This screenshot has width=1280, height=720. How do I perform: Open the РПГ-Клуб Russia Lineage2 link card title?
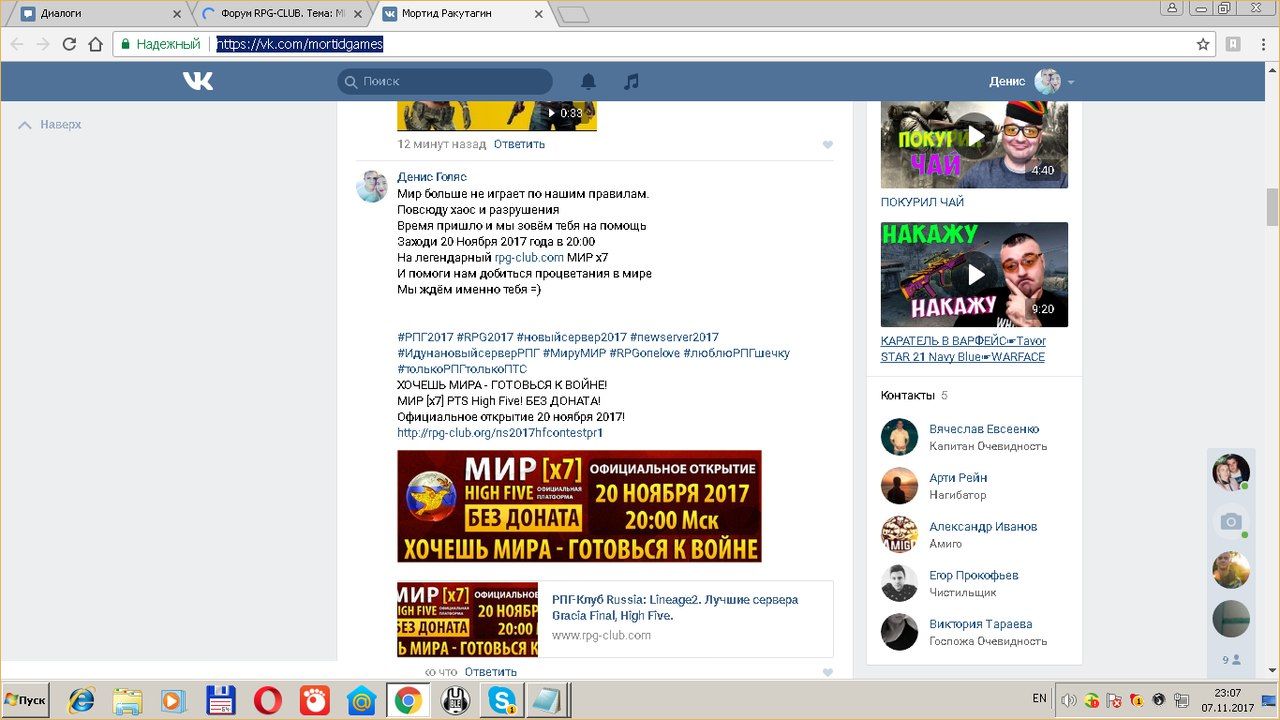pyautogui.click(x=675, y=608)
